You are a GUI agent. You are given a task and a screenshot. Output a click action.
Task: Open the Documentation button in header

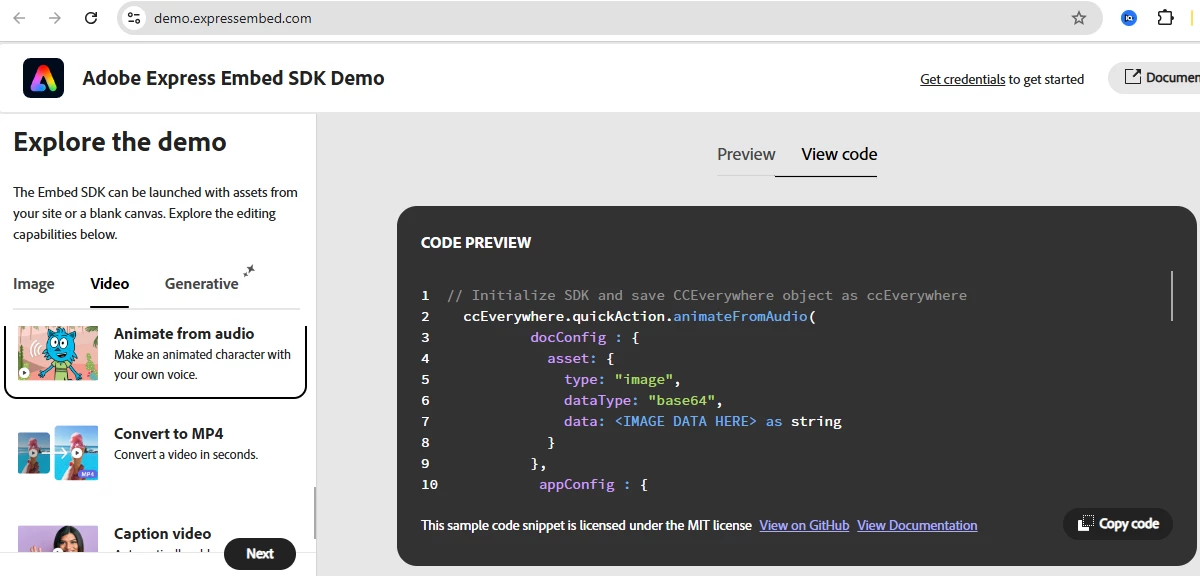pyautogui.click(x=1154, y=78)
